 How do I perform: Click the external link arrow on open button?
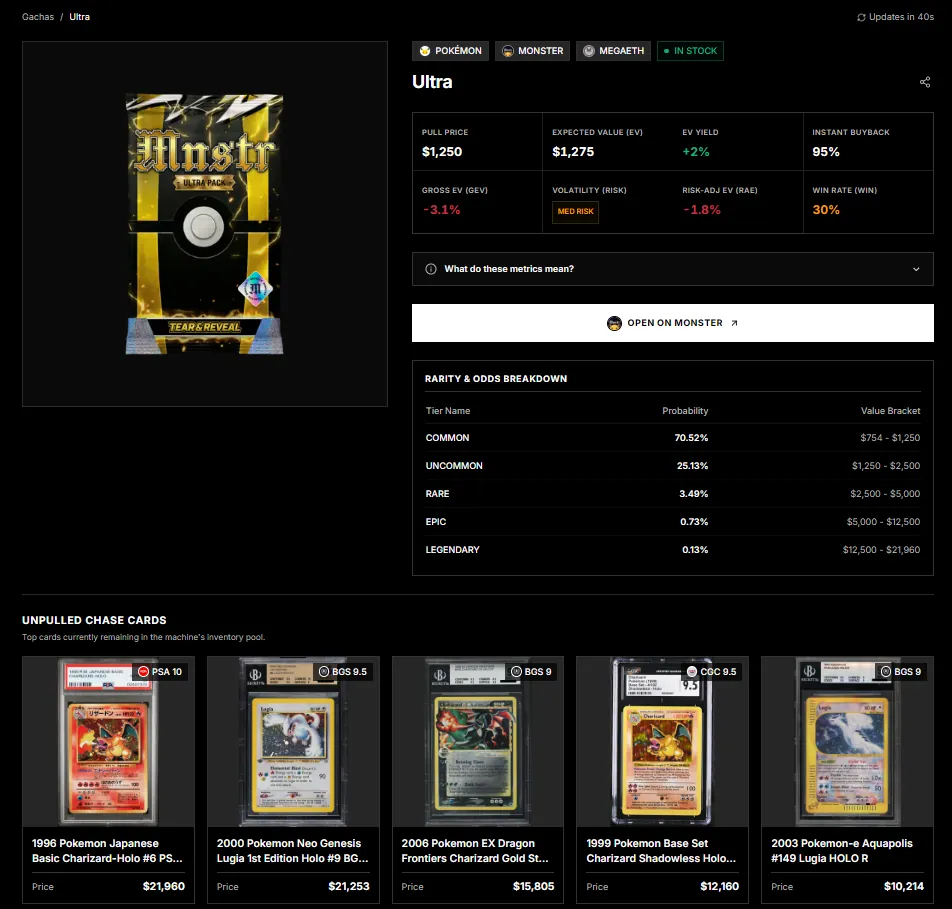tap(734, 323)
